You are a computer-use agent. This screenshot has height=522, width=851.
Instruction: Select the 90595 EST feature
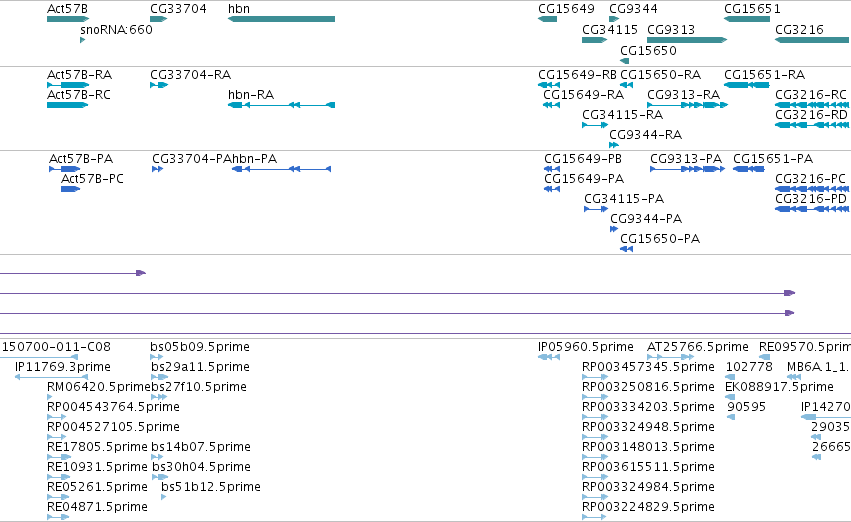click(x=731, y=417)
